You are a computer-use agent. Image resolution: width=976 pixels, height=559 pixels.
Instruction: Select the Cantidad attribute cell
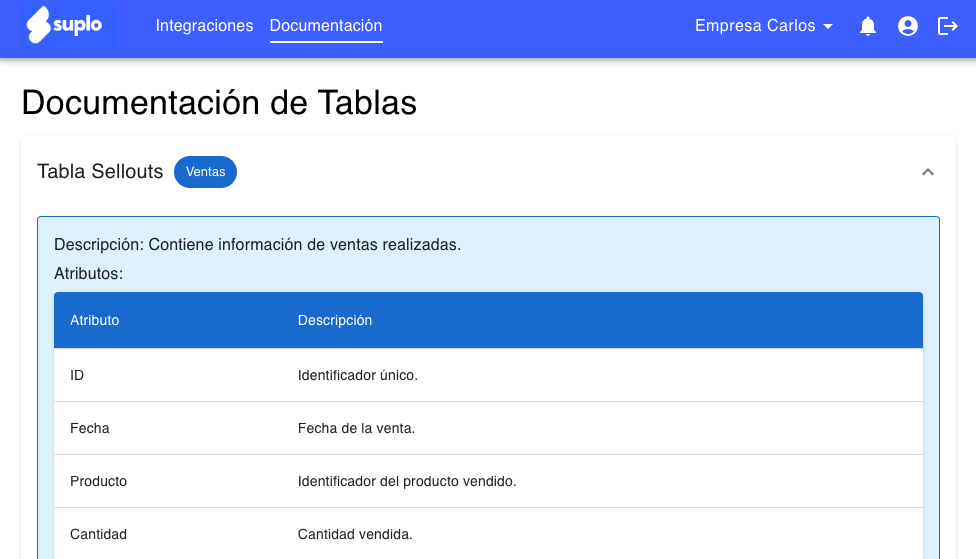[98, 534]
